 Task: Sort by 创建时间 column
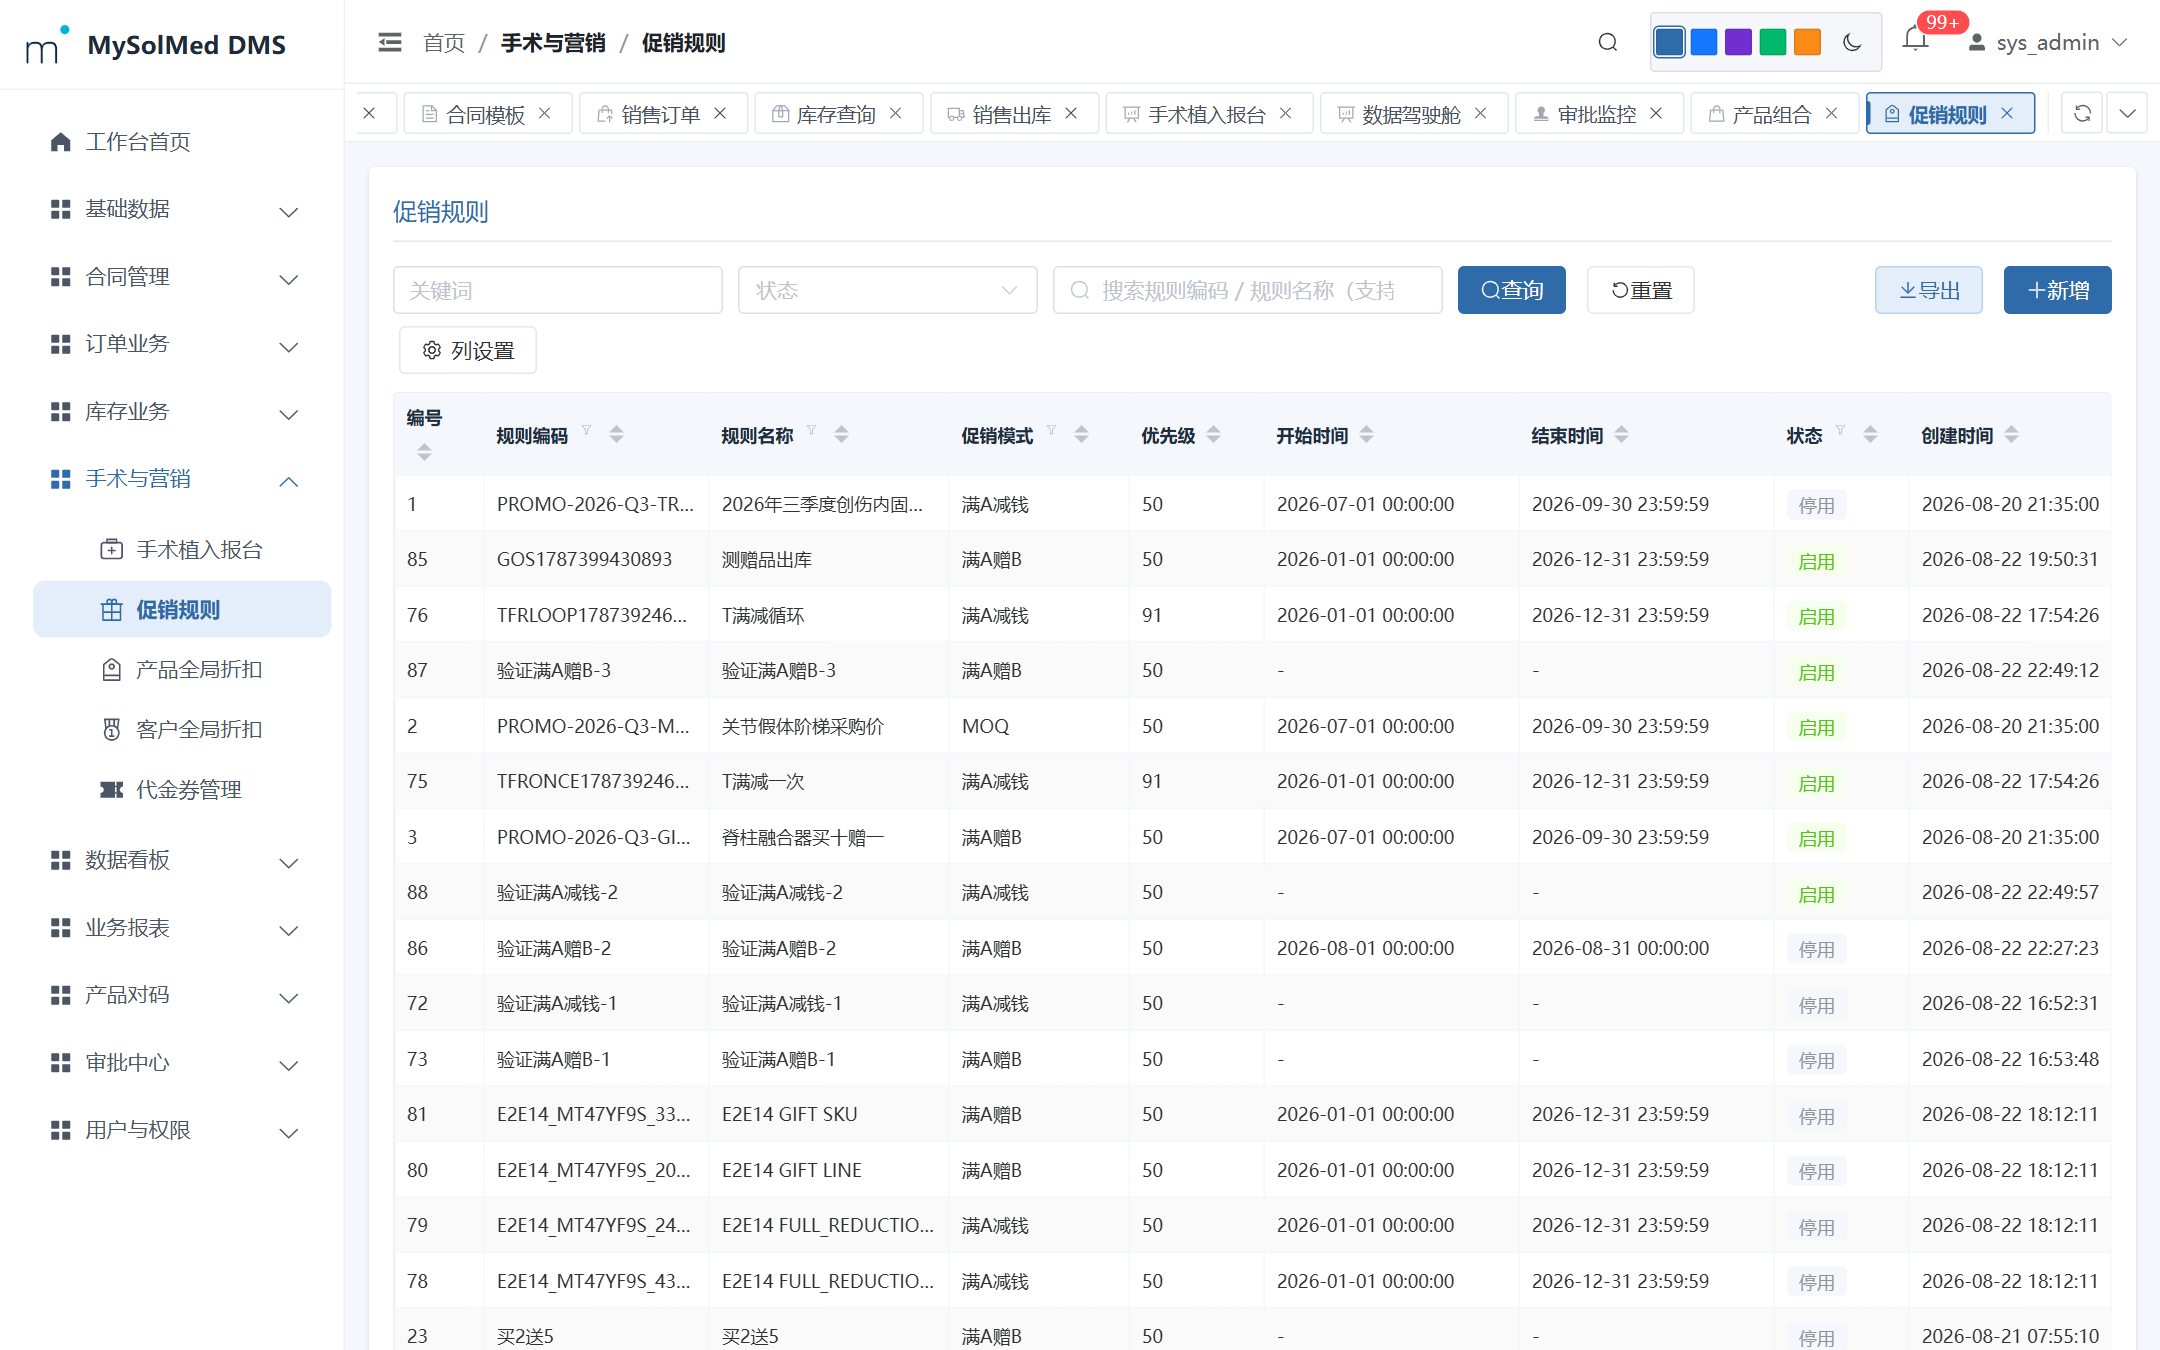coord(2011,434)
